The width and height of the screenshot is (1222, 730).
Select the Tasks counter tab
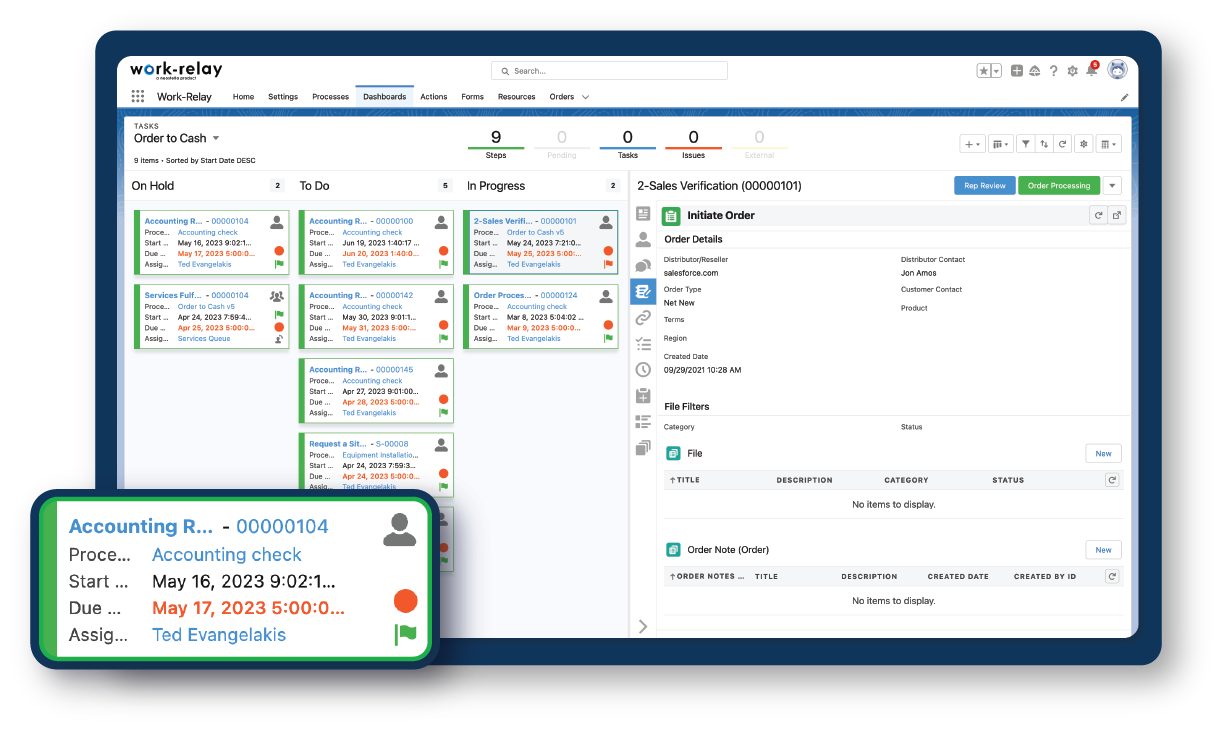627,143
